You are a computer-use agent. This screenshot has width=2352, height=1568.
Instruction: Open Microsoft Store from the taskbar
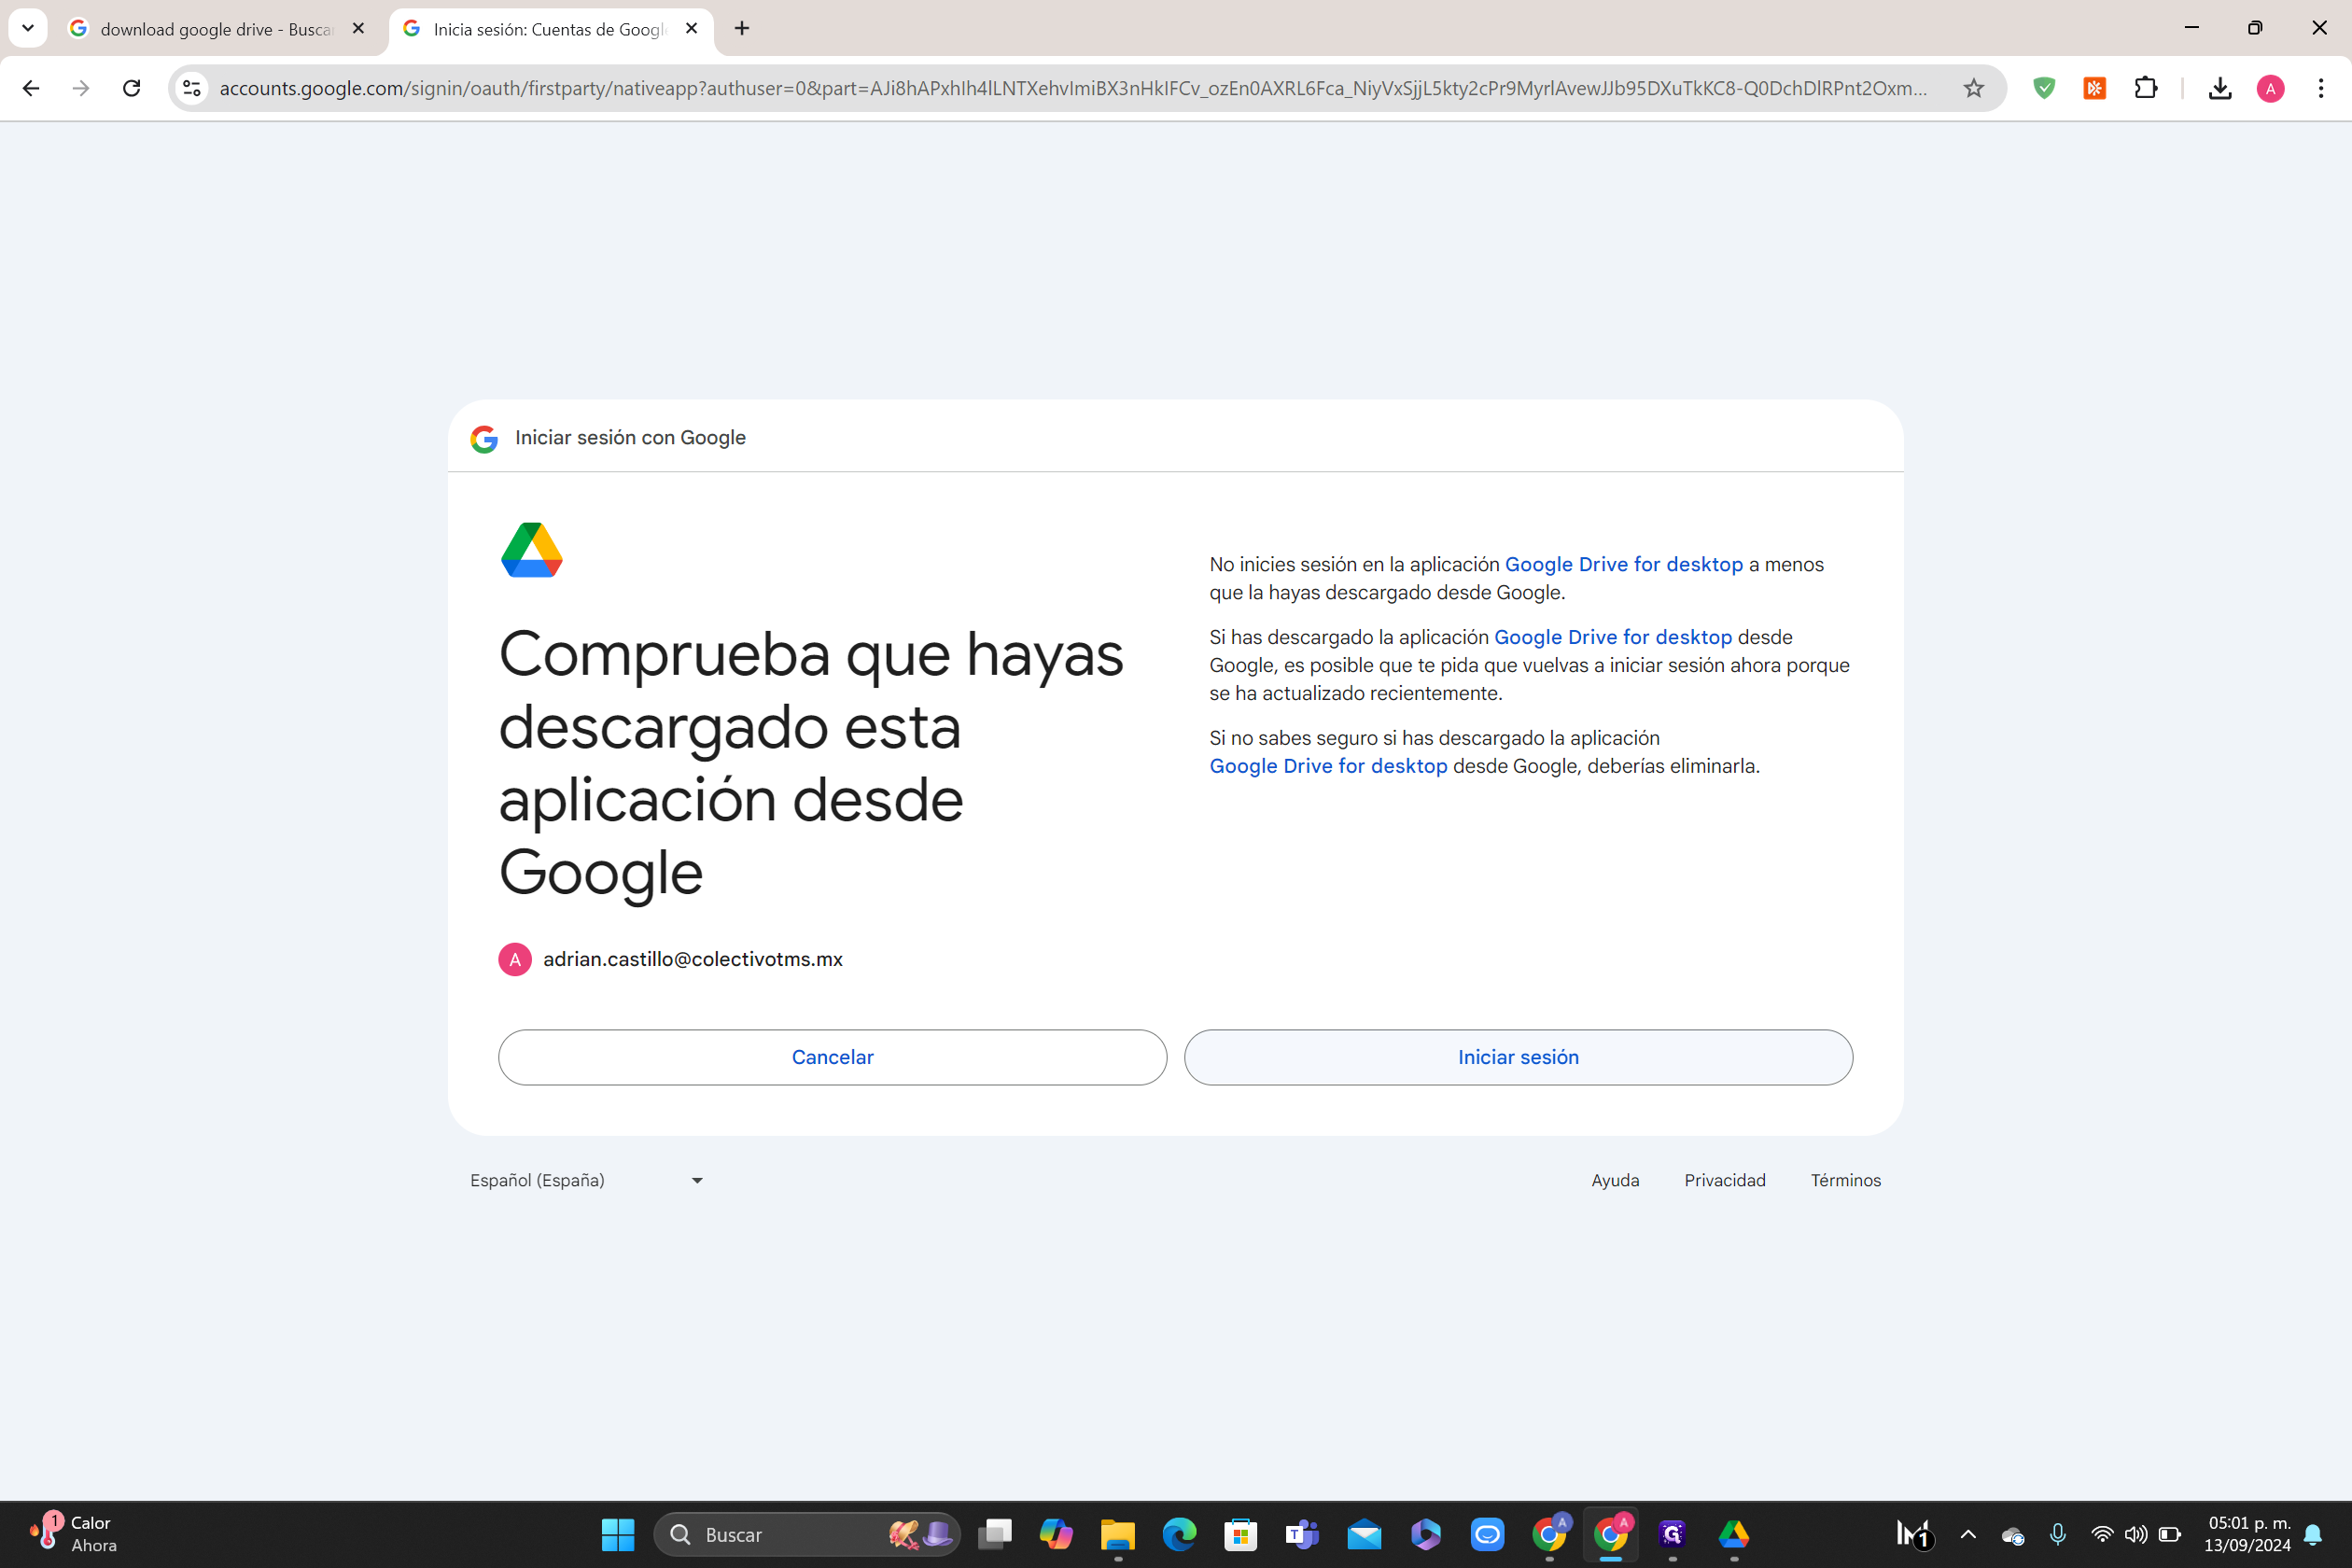1241,1534
